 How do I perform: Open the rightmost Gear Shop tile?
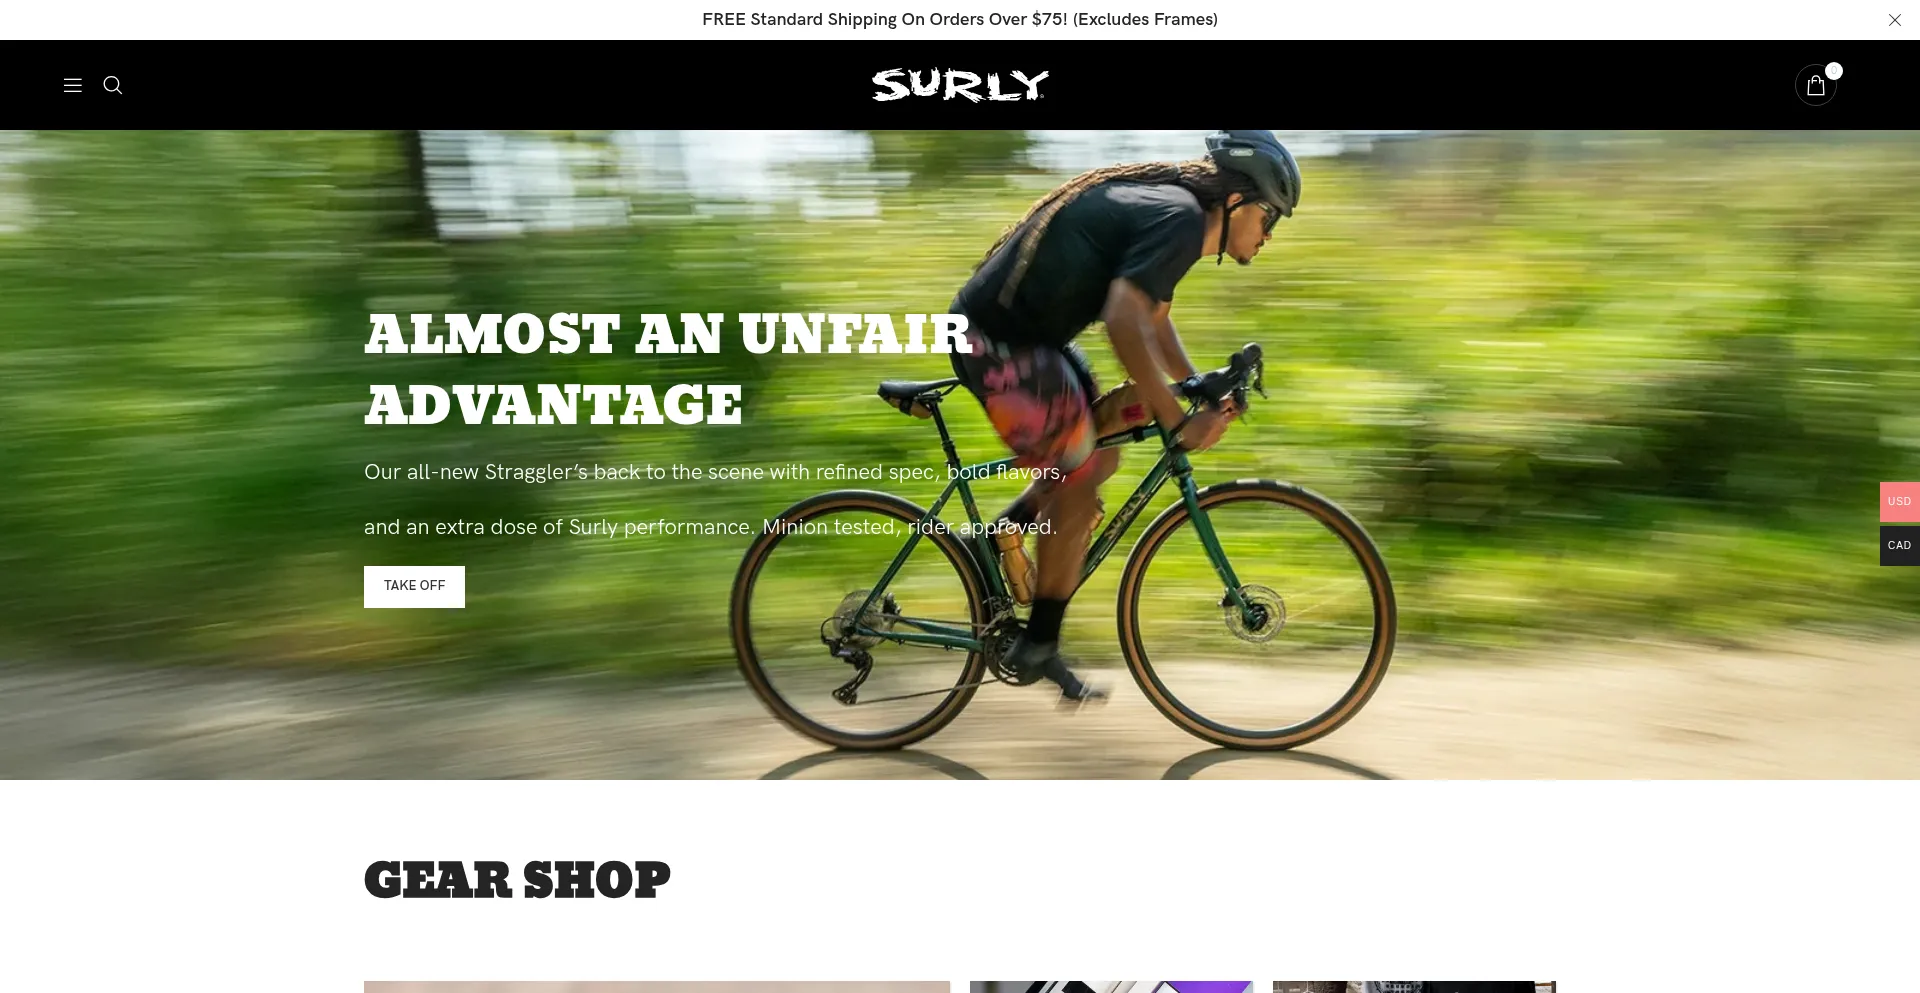point(1414,987)
